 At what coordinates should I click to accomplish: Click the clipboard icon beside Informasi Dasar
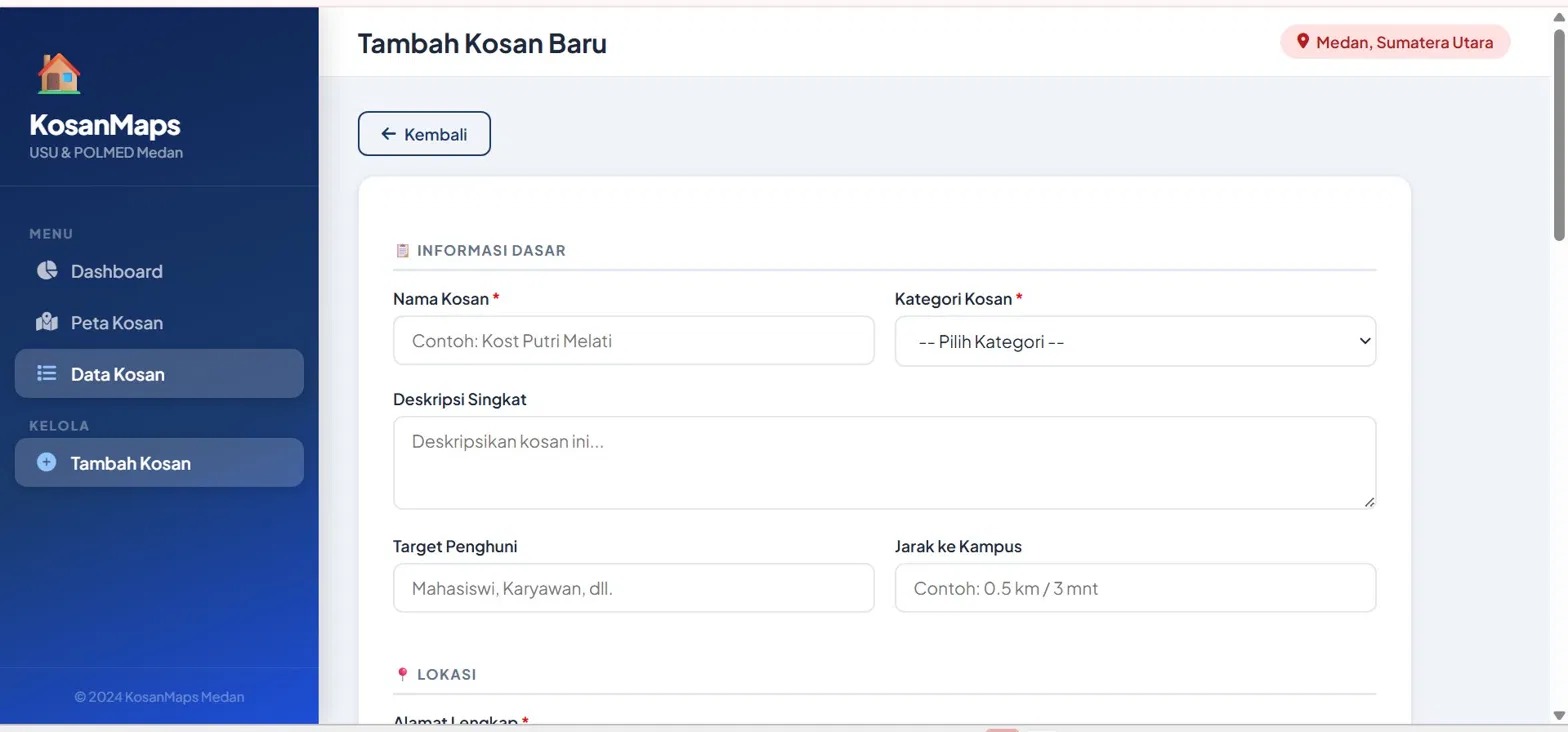pyautogui.click(x=402, y=251)
